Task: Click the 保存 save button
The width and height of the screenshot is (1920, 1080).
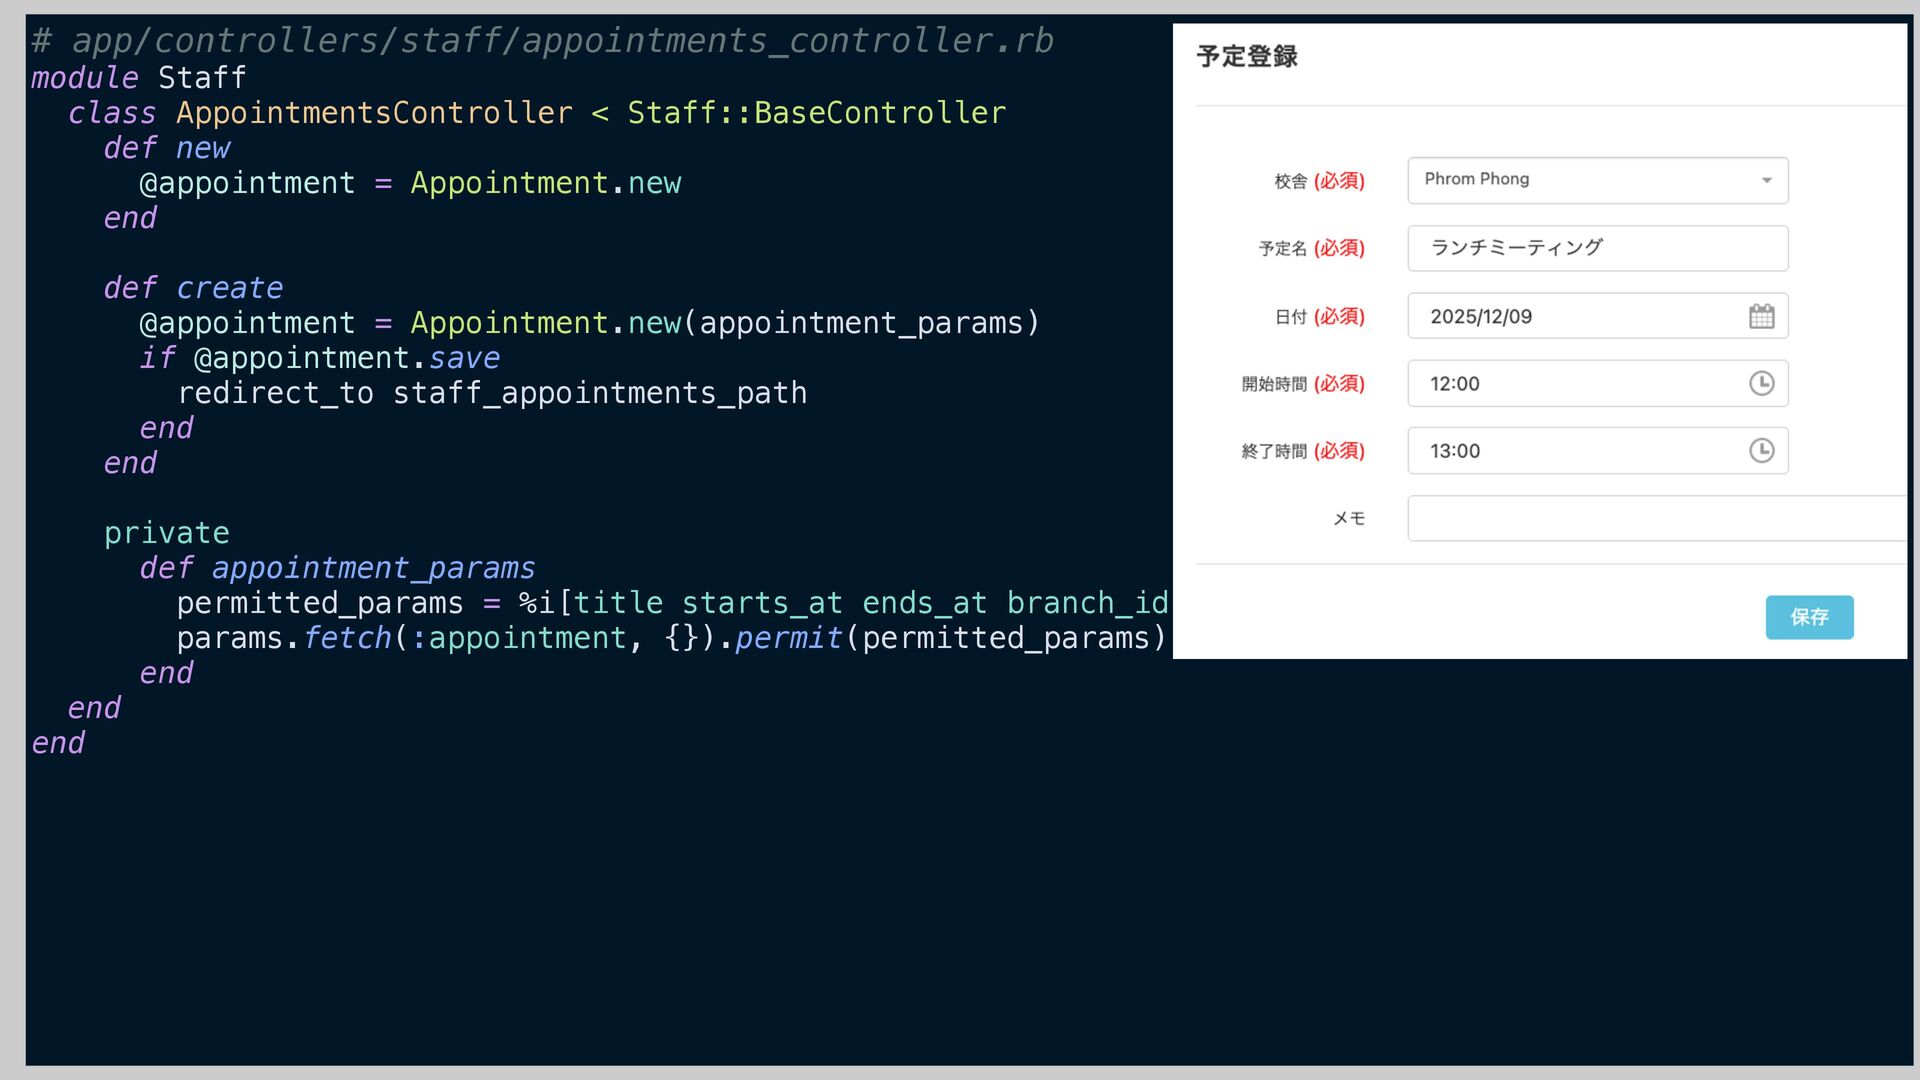Action: pos(1808,617)
